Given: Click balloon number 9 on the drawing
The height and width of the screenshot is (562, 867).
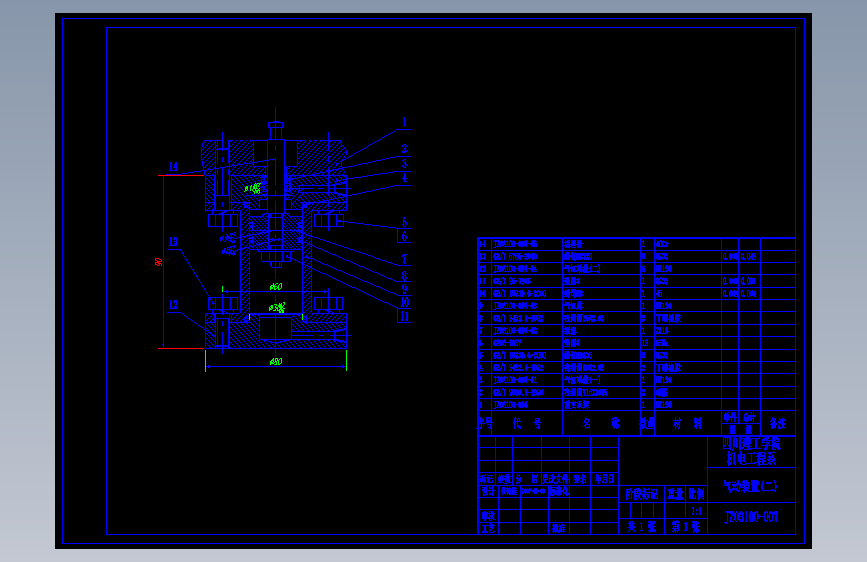Looking at the screenshot, I should click(404, 289).
